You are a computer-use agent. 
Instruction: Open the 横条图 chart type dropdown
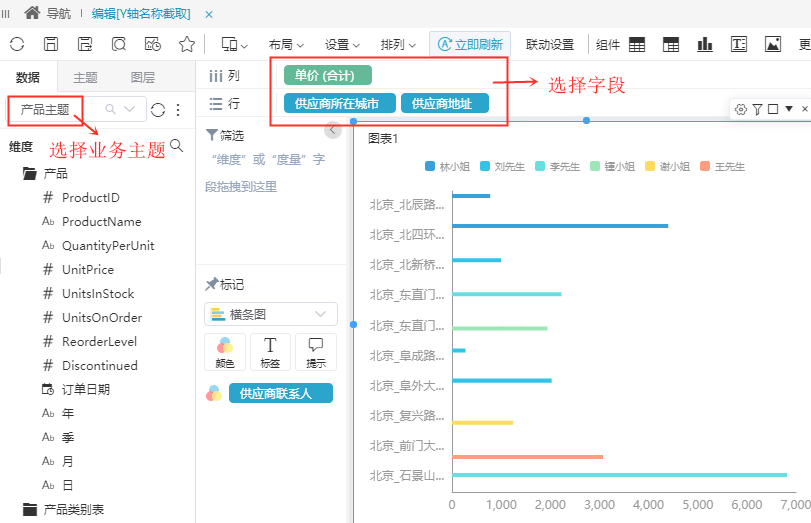pos(271,314)
